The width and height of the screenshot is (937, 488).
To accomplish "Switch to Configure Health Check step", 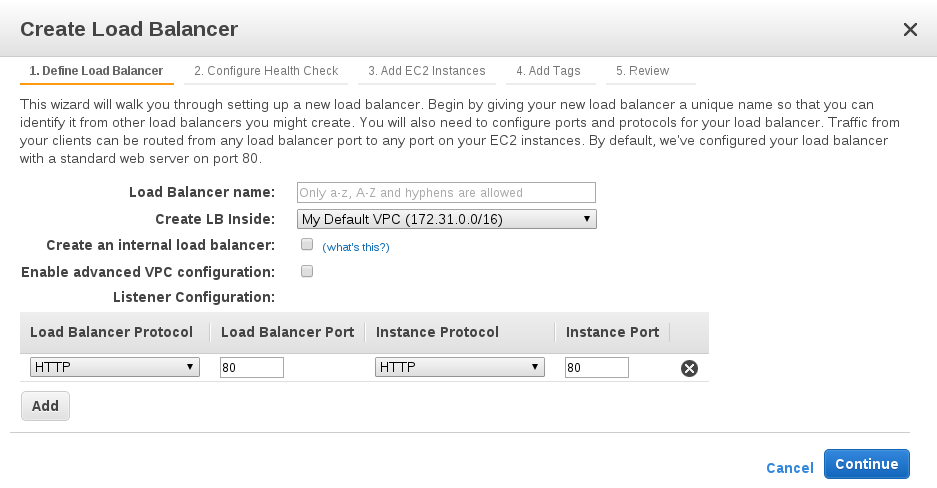I will (x=266, y=71).
